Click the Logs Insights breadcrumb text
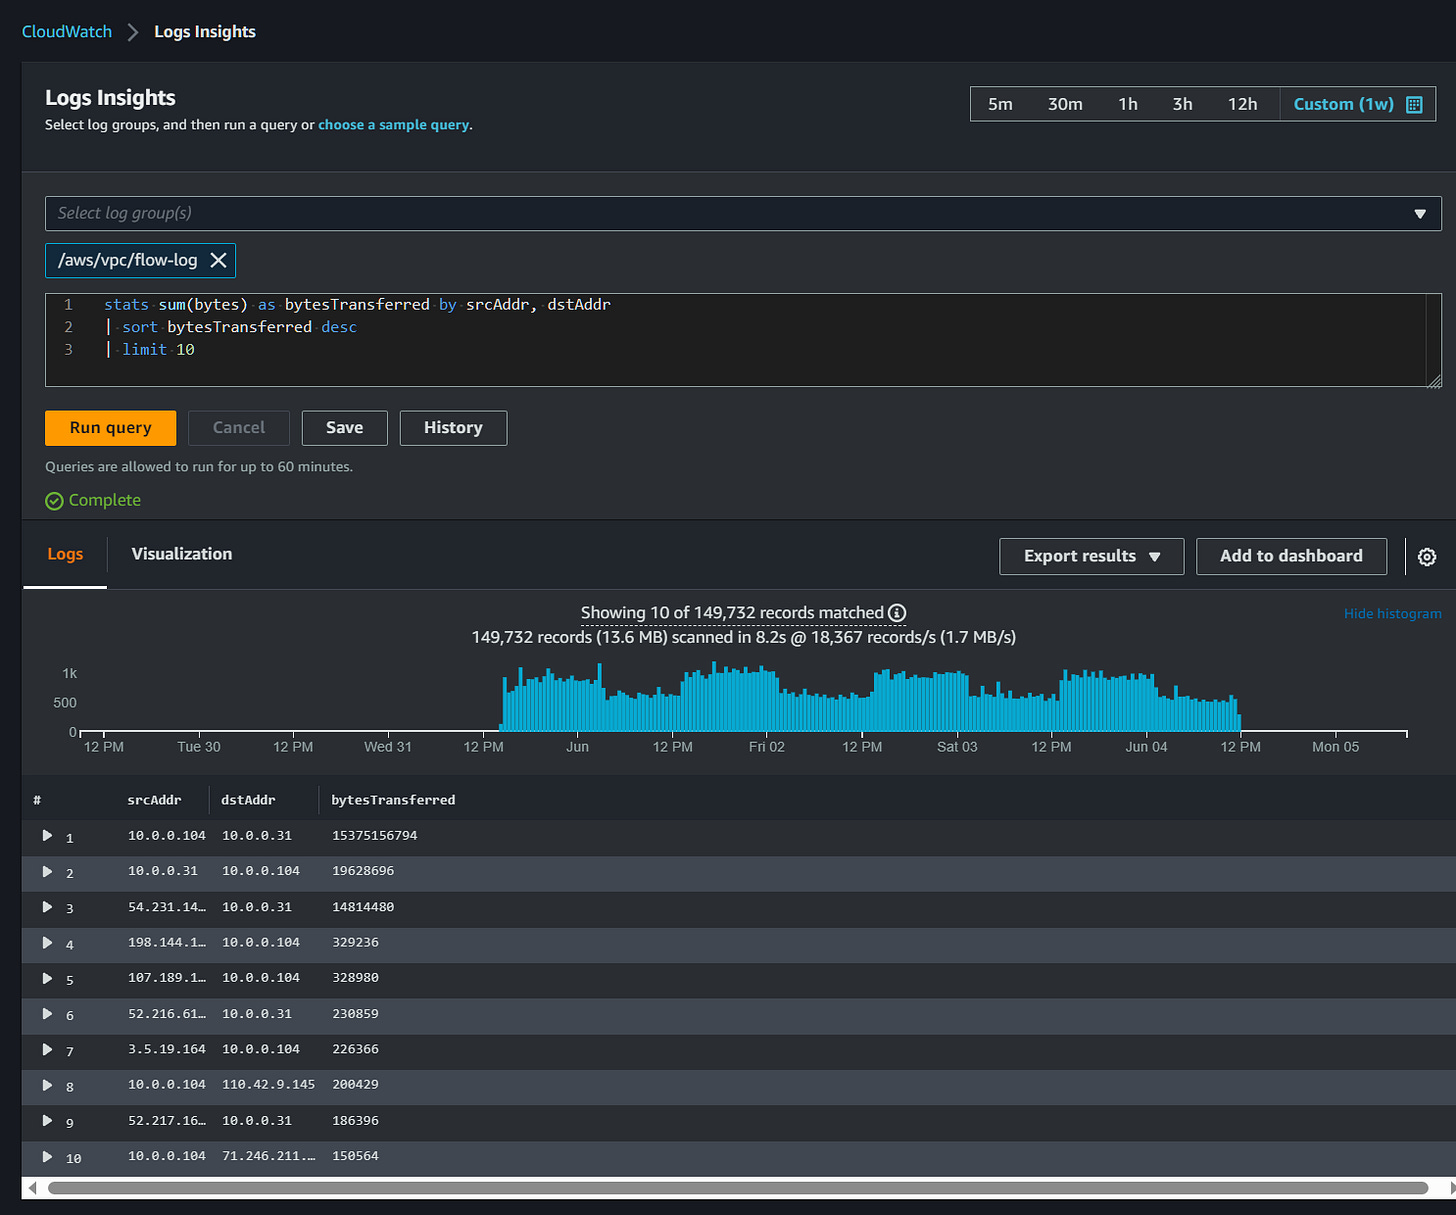The width and height of the screenshot is (1456, 1215). tap(205, 32)
